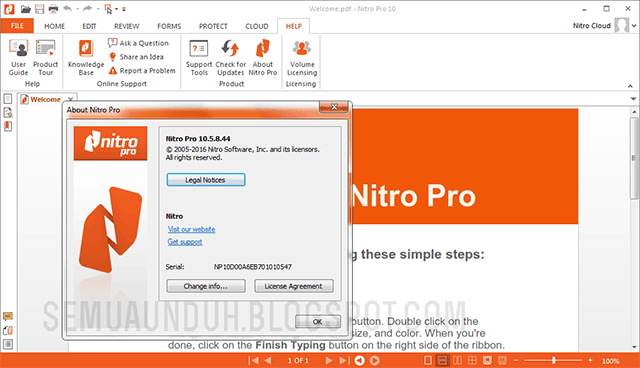Screen dimensions: 640x368
Task: Click About Nitro Pro ribbon icon
Action: tap(262, 57)
